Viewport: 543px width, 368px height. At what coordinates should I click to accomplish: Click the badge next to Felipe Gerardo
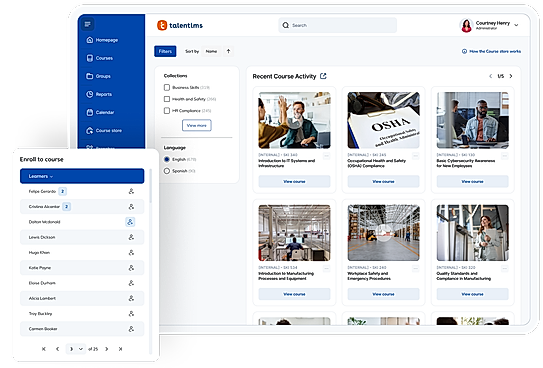pyautogui.click(x=62, y=191)
